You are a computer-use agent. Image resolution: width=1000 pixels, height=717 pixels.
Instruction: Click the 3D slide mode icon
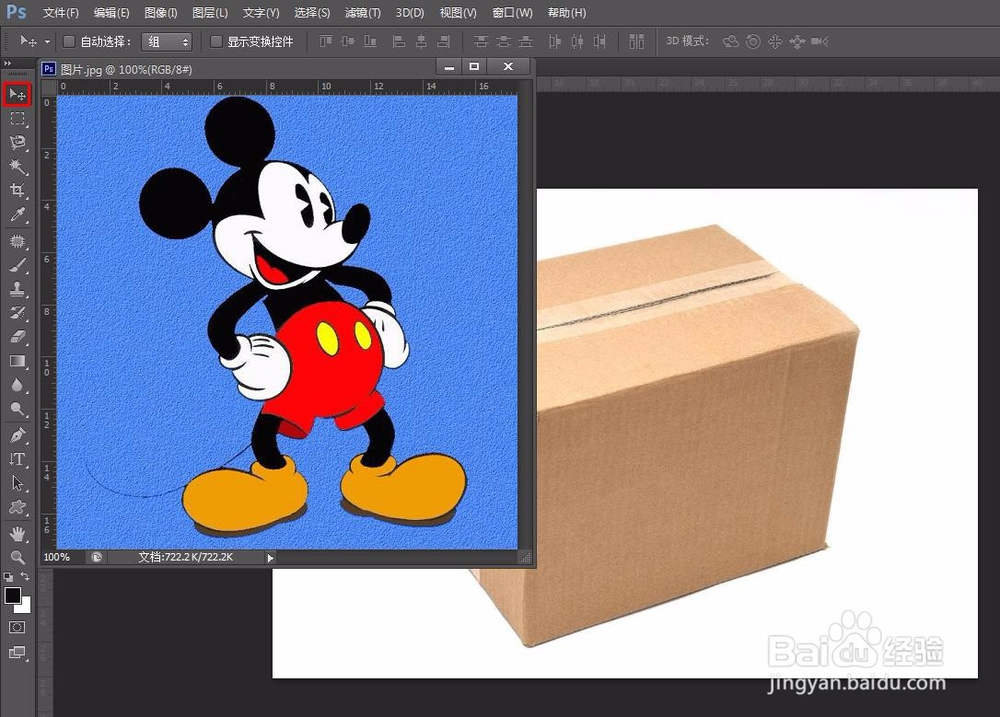797,41
